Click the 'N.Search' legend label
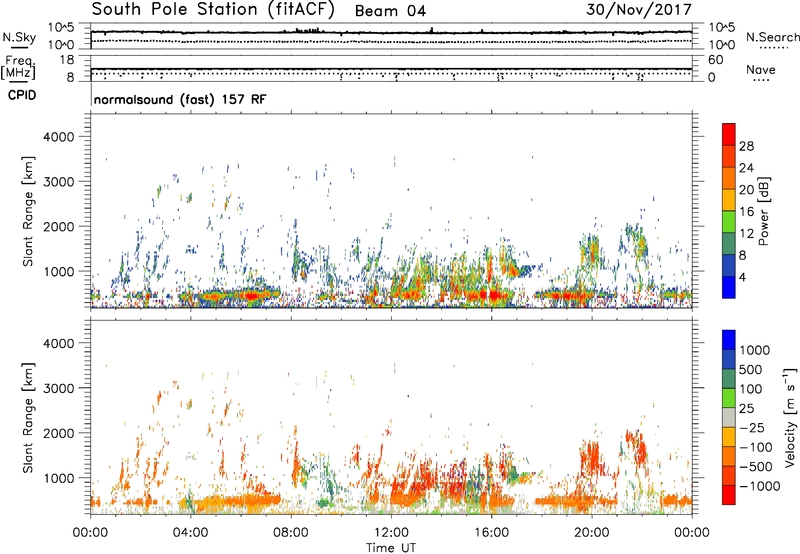The image size is (800, 554). 772,37
